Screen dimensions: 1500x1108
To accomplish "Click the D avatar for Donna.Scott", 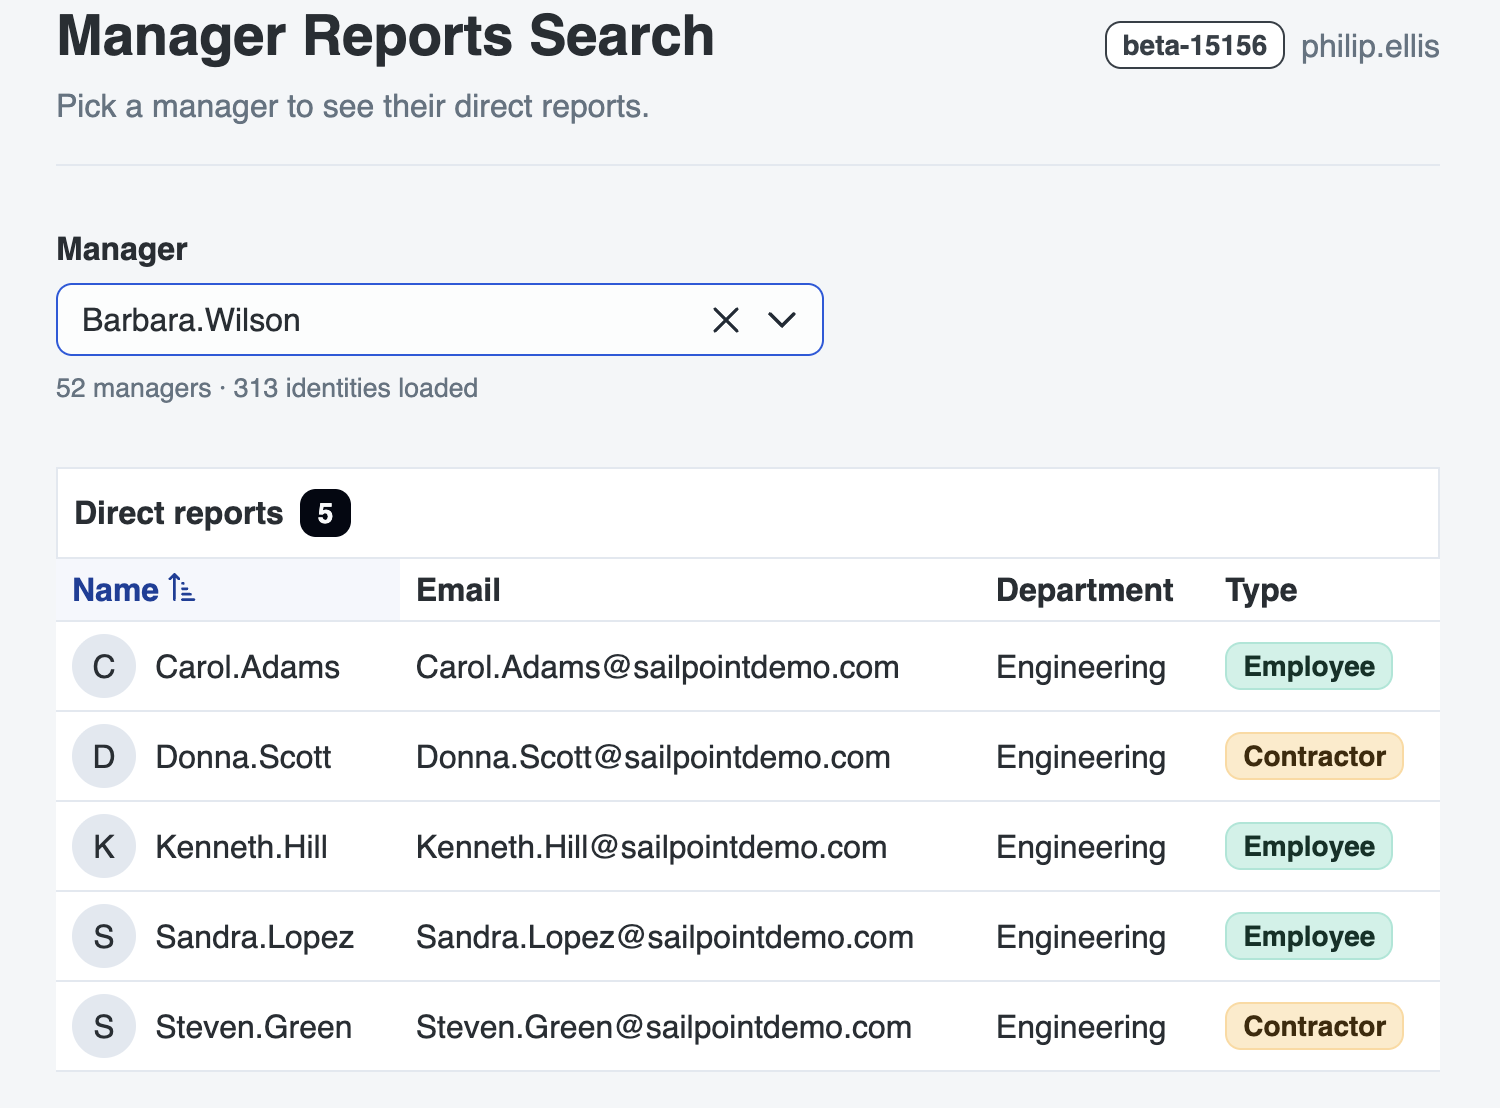I will (x=104, y=757).
